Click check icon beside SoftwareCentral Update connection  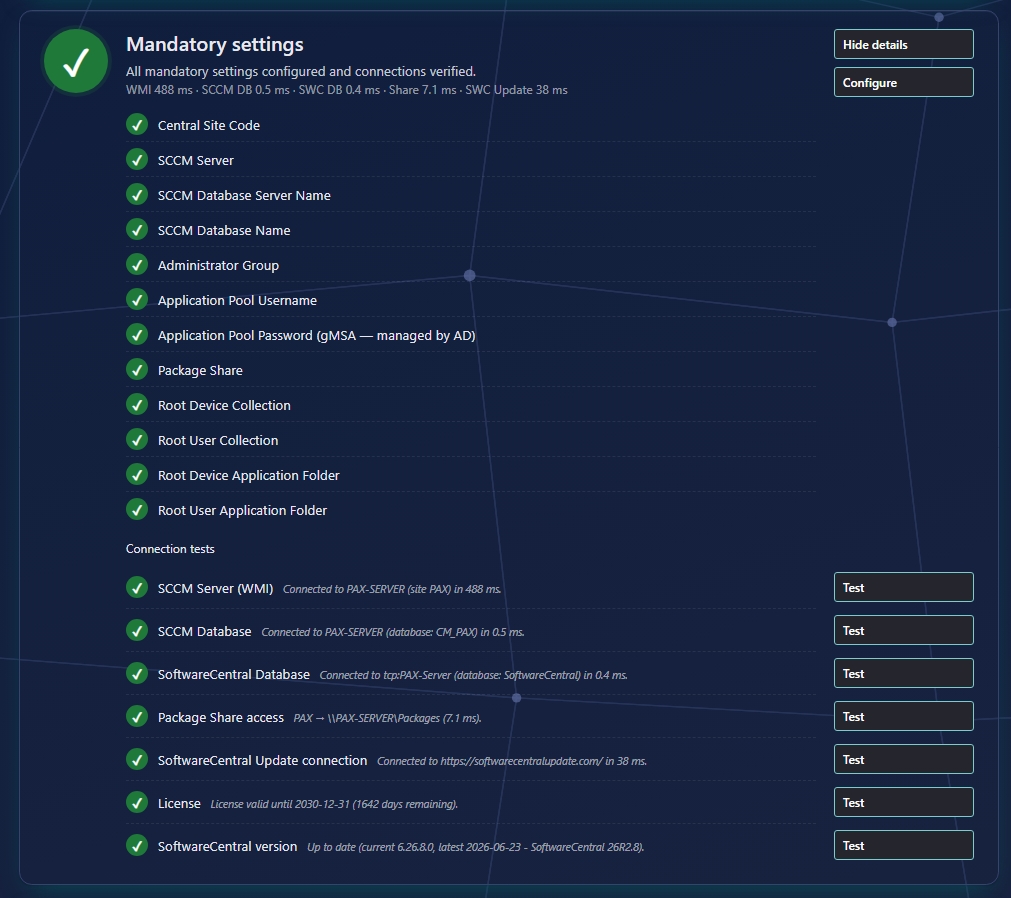coord(137,760)
